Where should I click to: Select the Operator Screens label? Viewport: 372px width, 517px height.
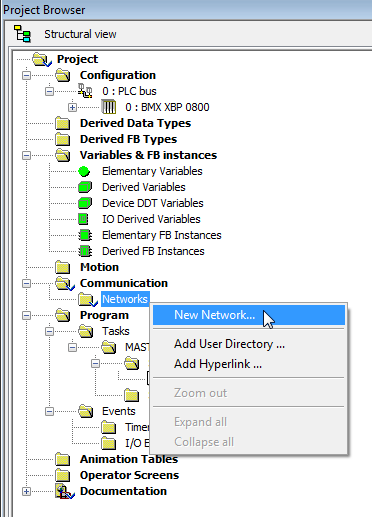click(129, 475)
